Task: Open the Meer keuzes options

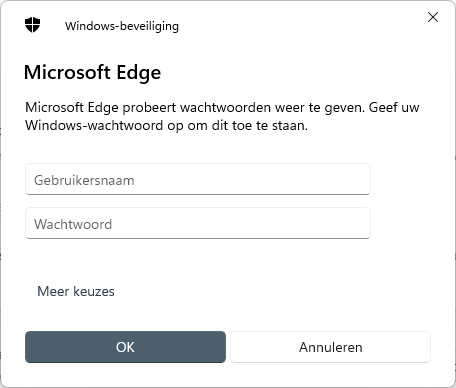Action: tap(76, 291)
